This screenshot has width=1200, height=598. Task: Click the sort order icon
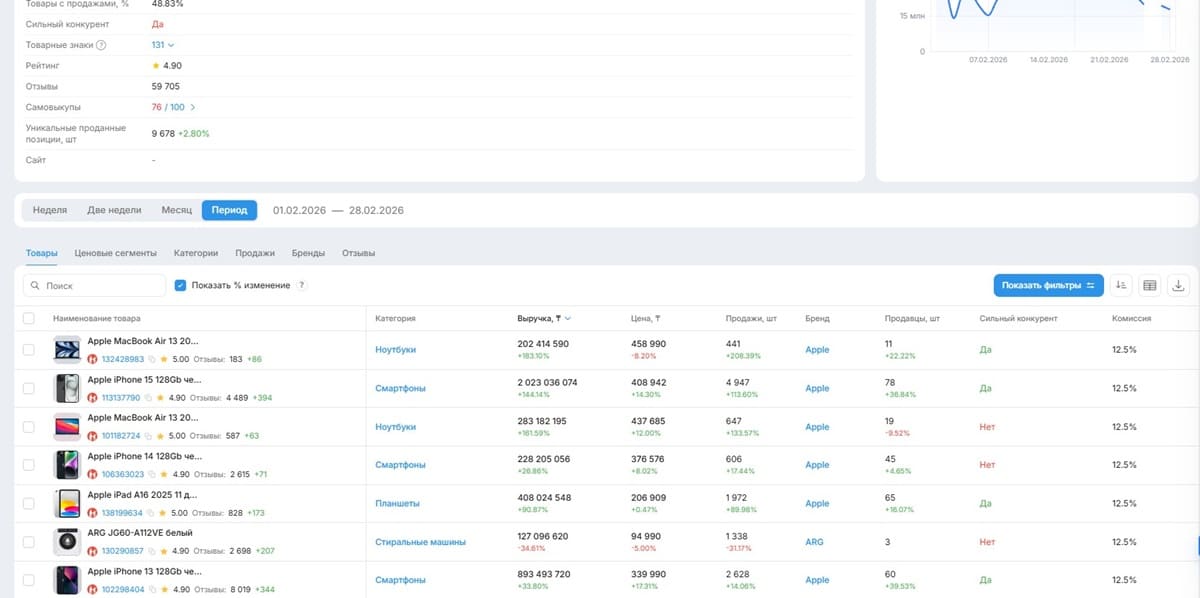[x=1121, y=285]
